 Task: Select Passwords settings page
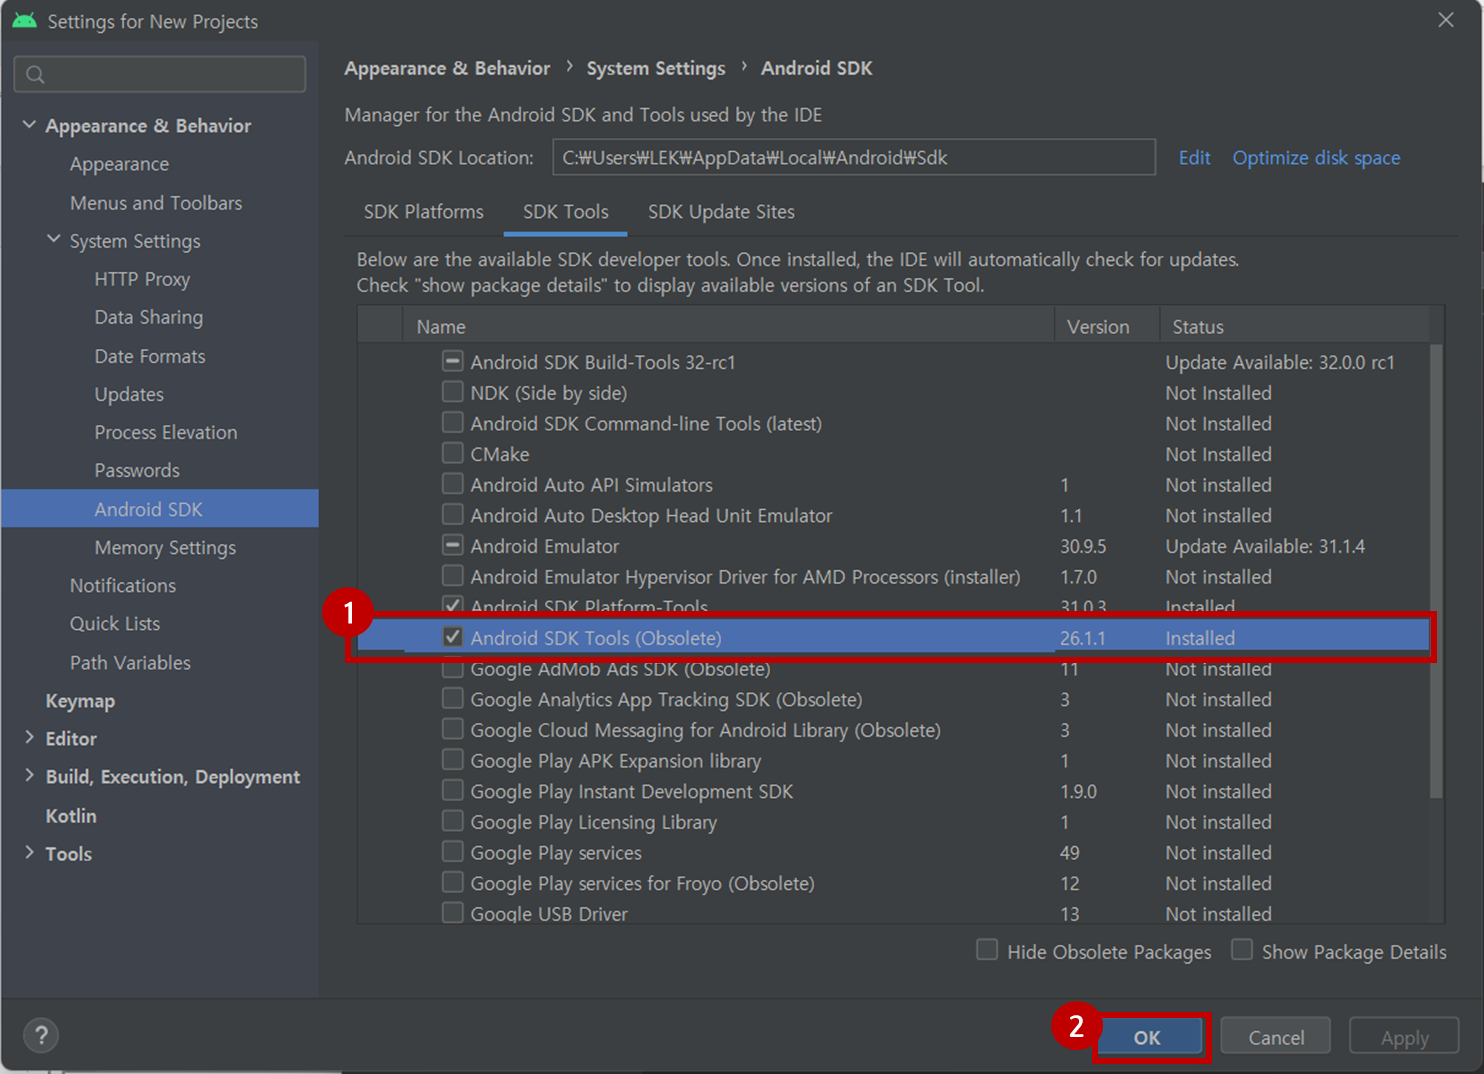137,470
